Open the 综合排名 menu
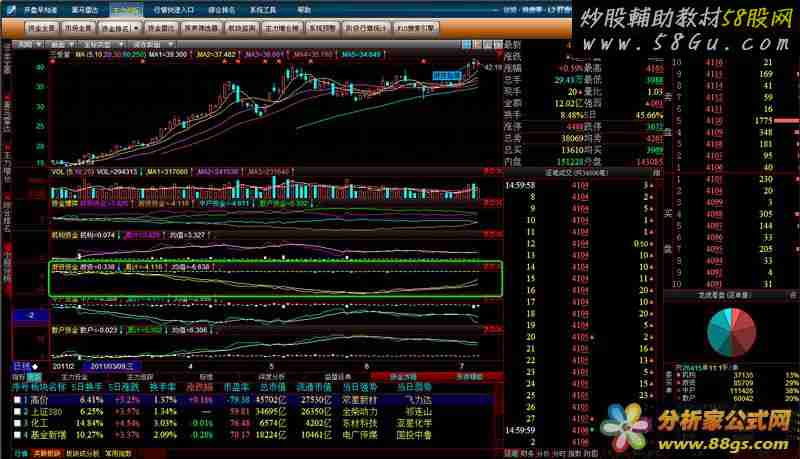This screenshot has height=459, width=800. point(221,10)
